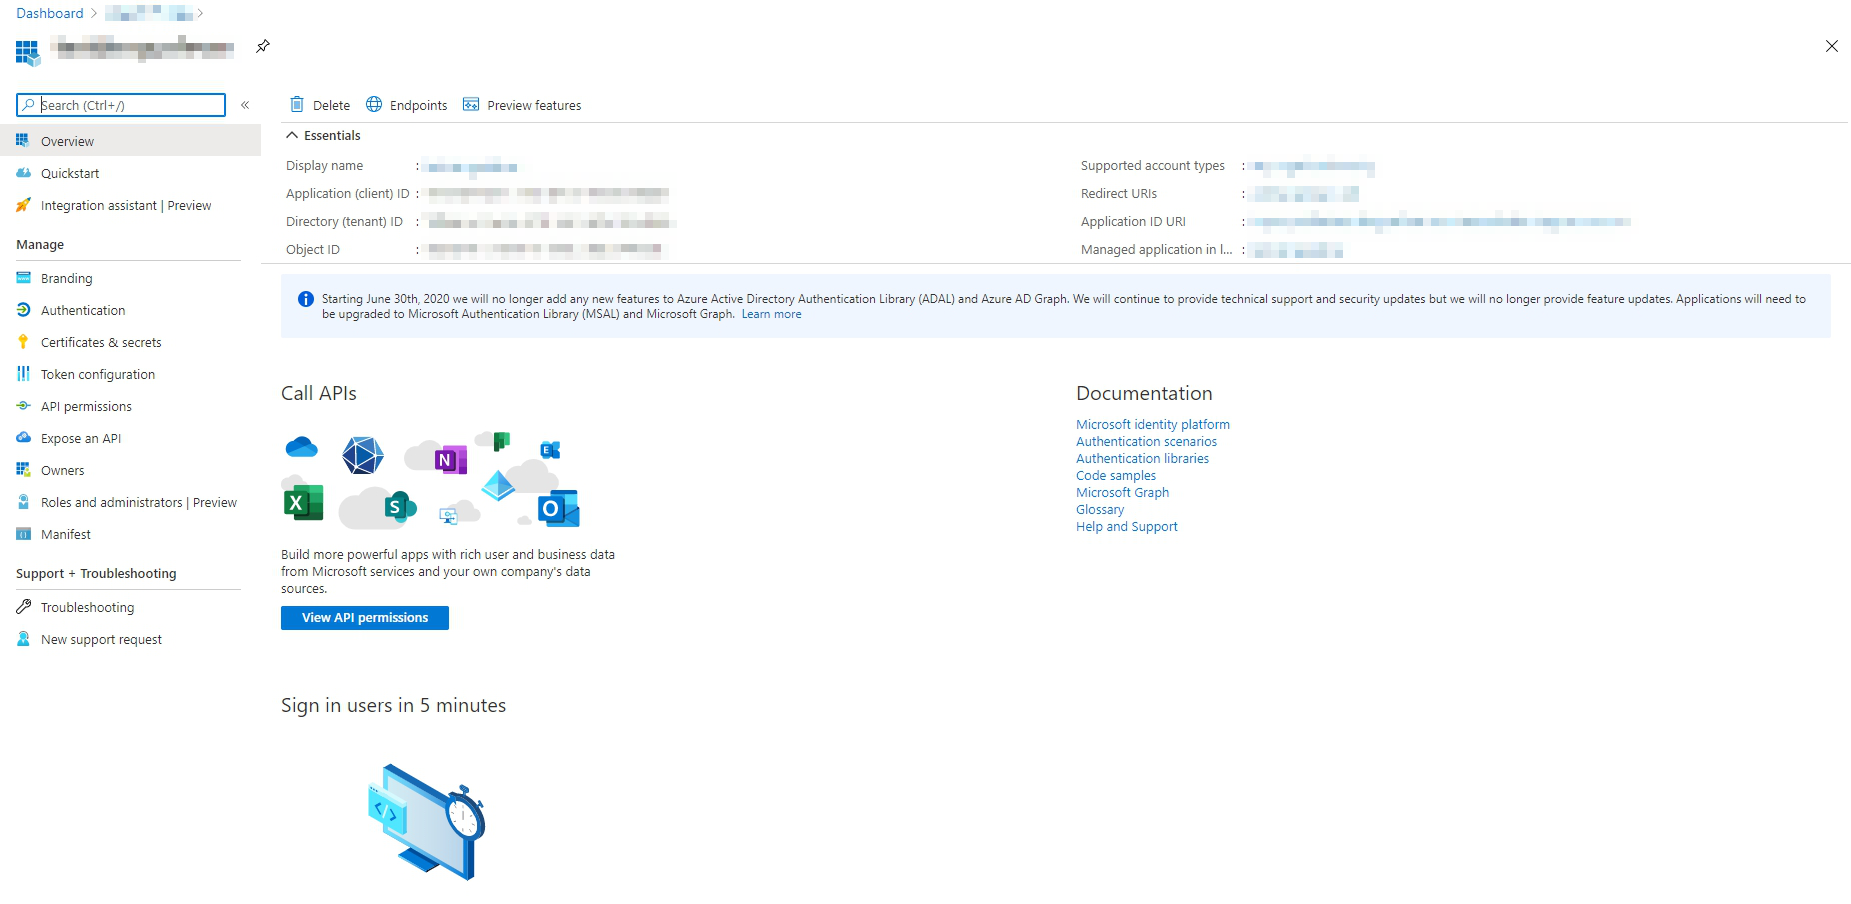The image size is (1851, 904).
Task: Open Authentication scenarios link
Action: coord(1146,441)
